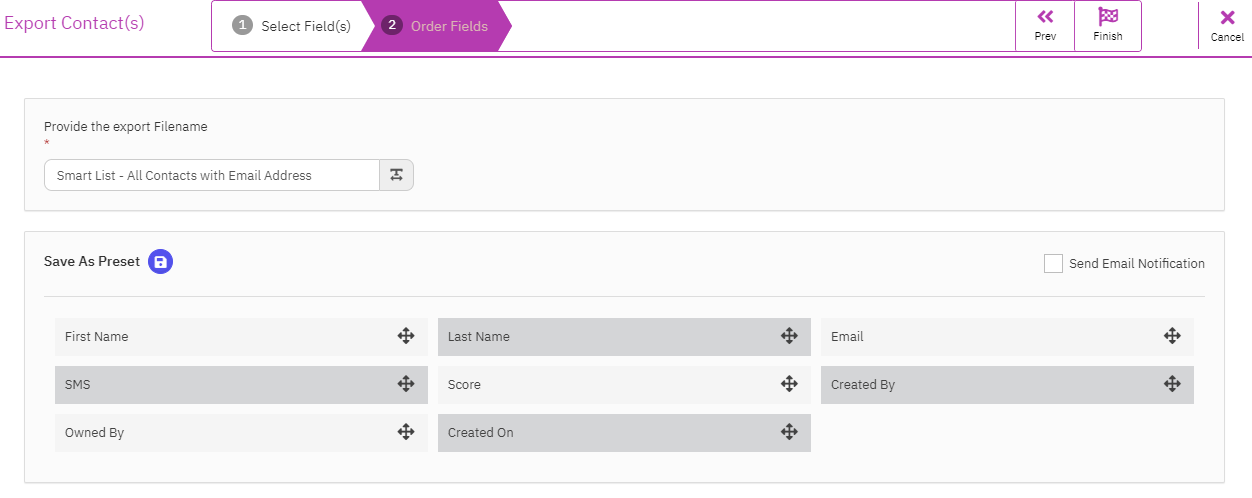Click the export filename input field
Image resolution: width=1252 pixels, height=498 pixels.
click(x=212, y=175)
